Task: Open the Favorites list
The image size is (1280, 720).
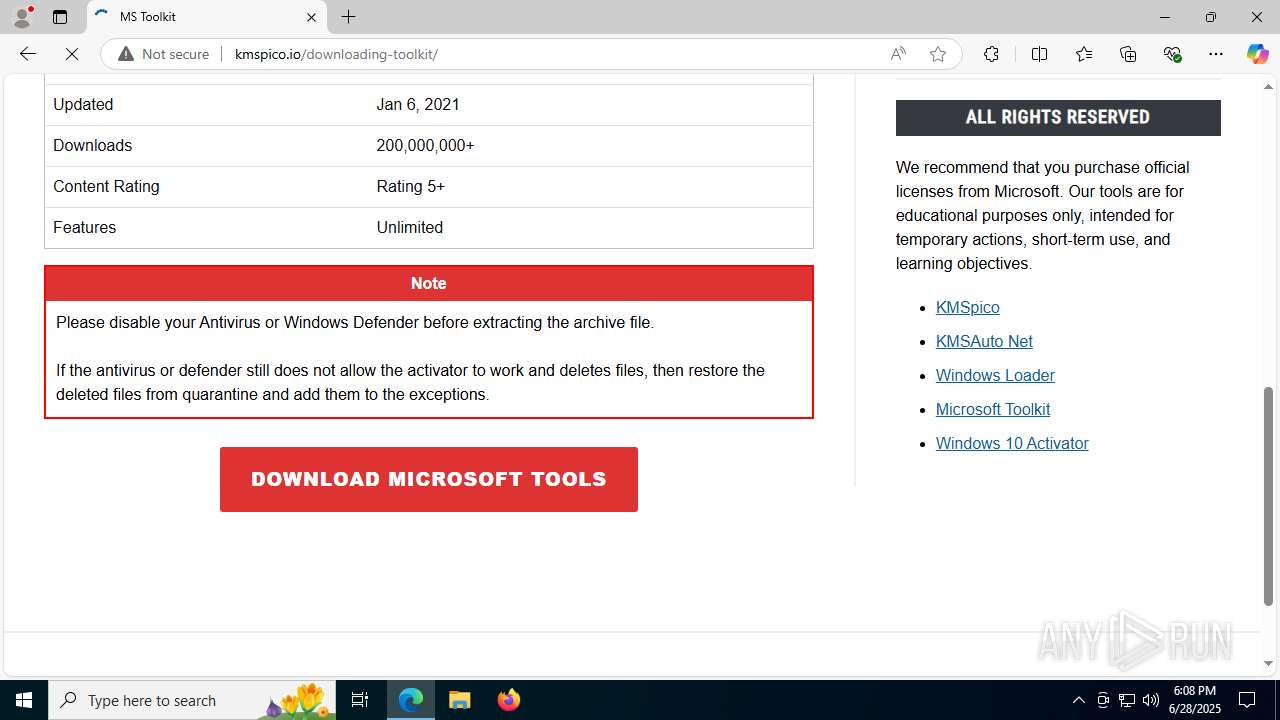Action: 1084,54
